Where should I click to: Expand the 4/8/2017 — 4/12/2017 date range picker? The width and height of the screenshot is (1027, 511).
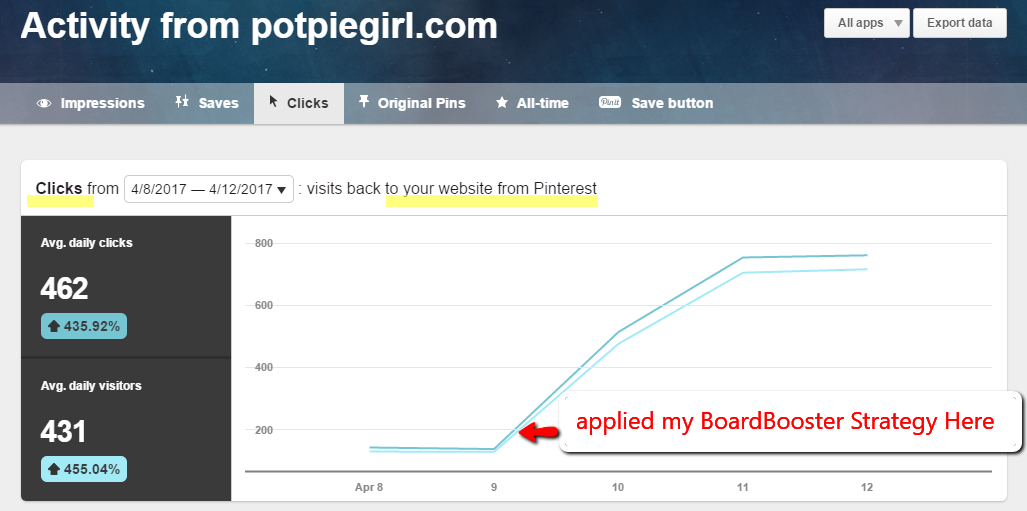(208, 188)
